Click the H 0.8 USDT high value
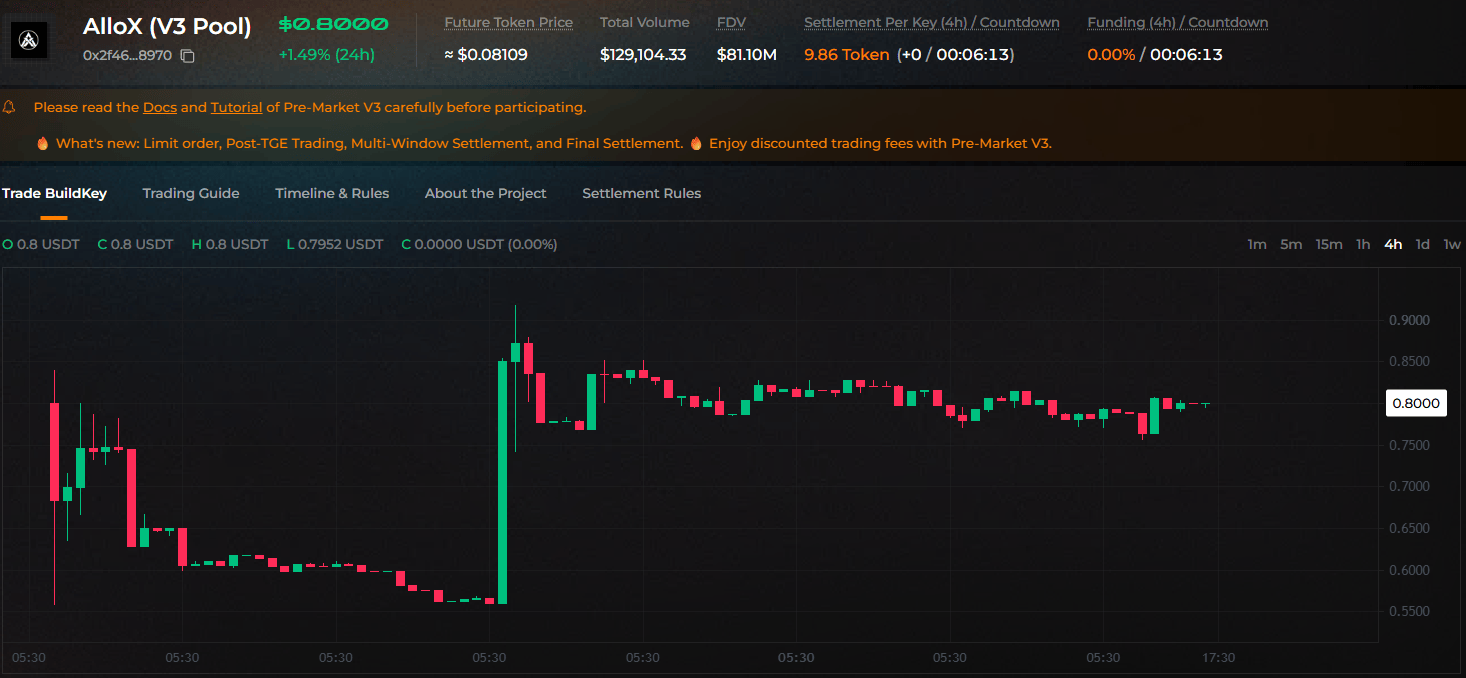The image size is (1466, 678). pyautogui.click(x=230, y=244)
